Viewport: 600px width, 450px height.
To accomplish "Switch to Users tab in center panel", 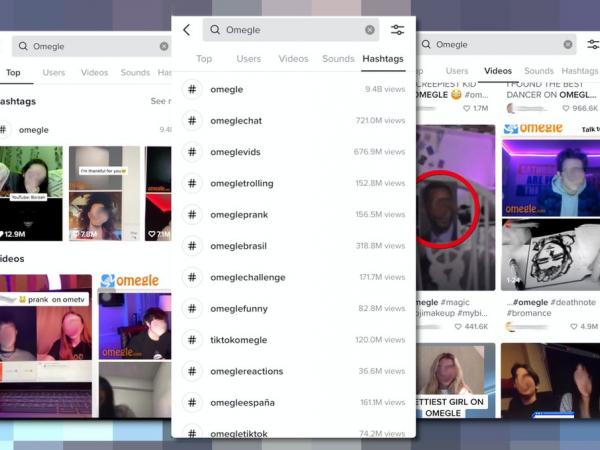I will coord(249,59).
